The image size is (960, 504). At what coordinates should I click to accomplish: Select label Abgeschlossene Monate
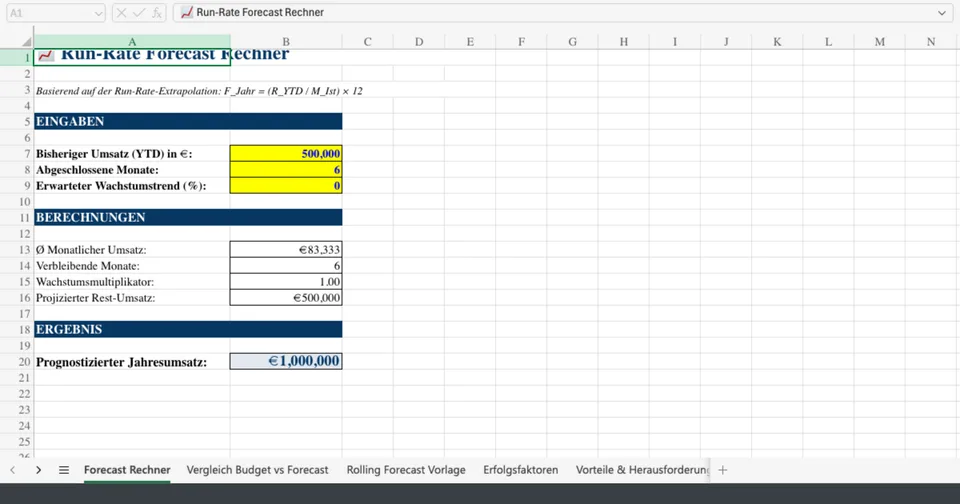[x=97, y=170]
